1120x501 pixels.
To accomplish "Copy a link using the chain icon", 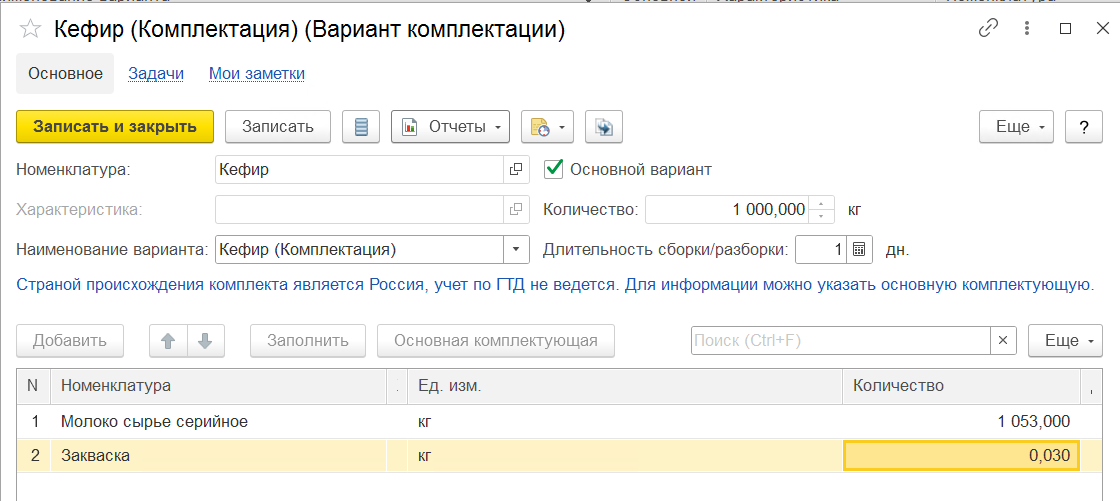I will (x=988, y=29).
